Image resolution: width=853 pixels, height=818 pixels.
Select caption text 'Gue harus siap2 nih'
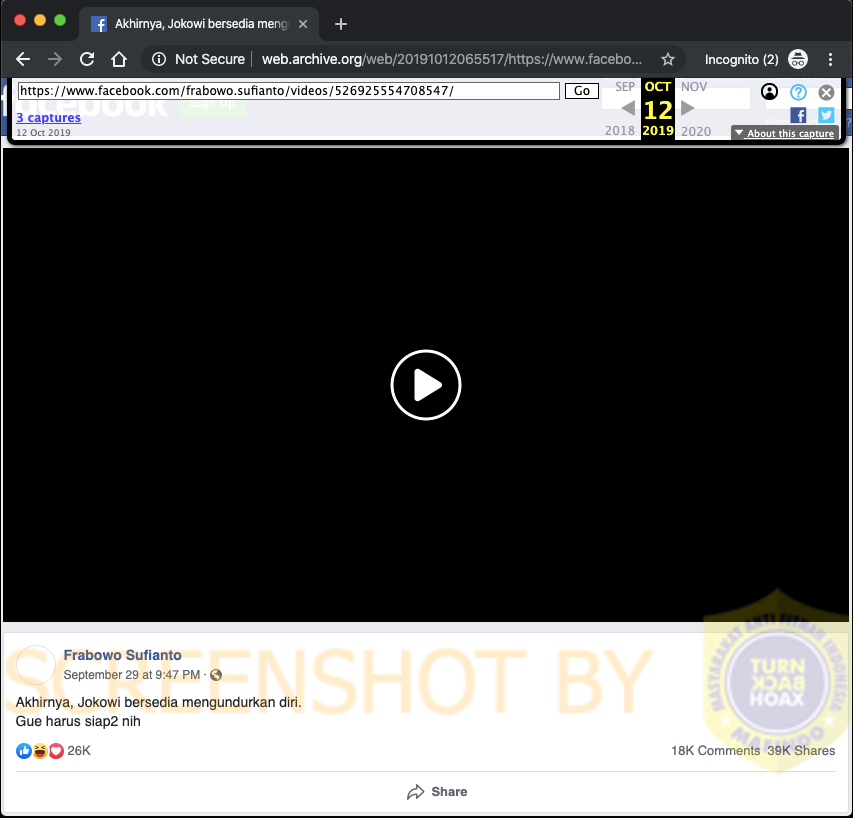78,721
